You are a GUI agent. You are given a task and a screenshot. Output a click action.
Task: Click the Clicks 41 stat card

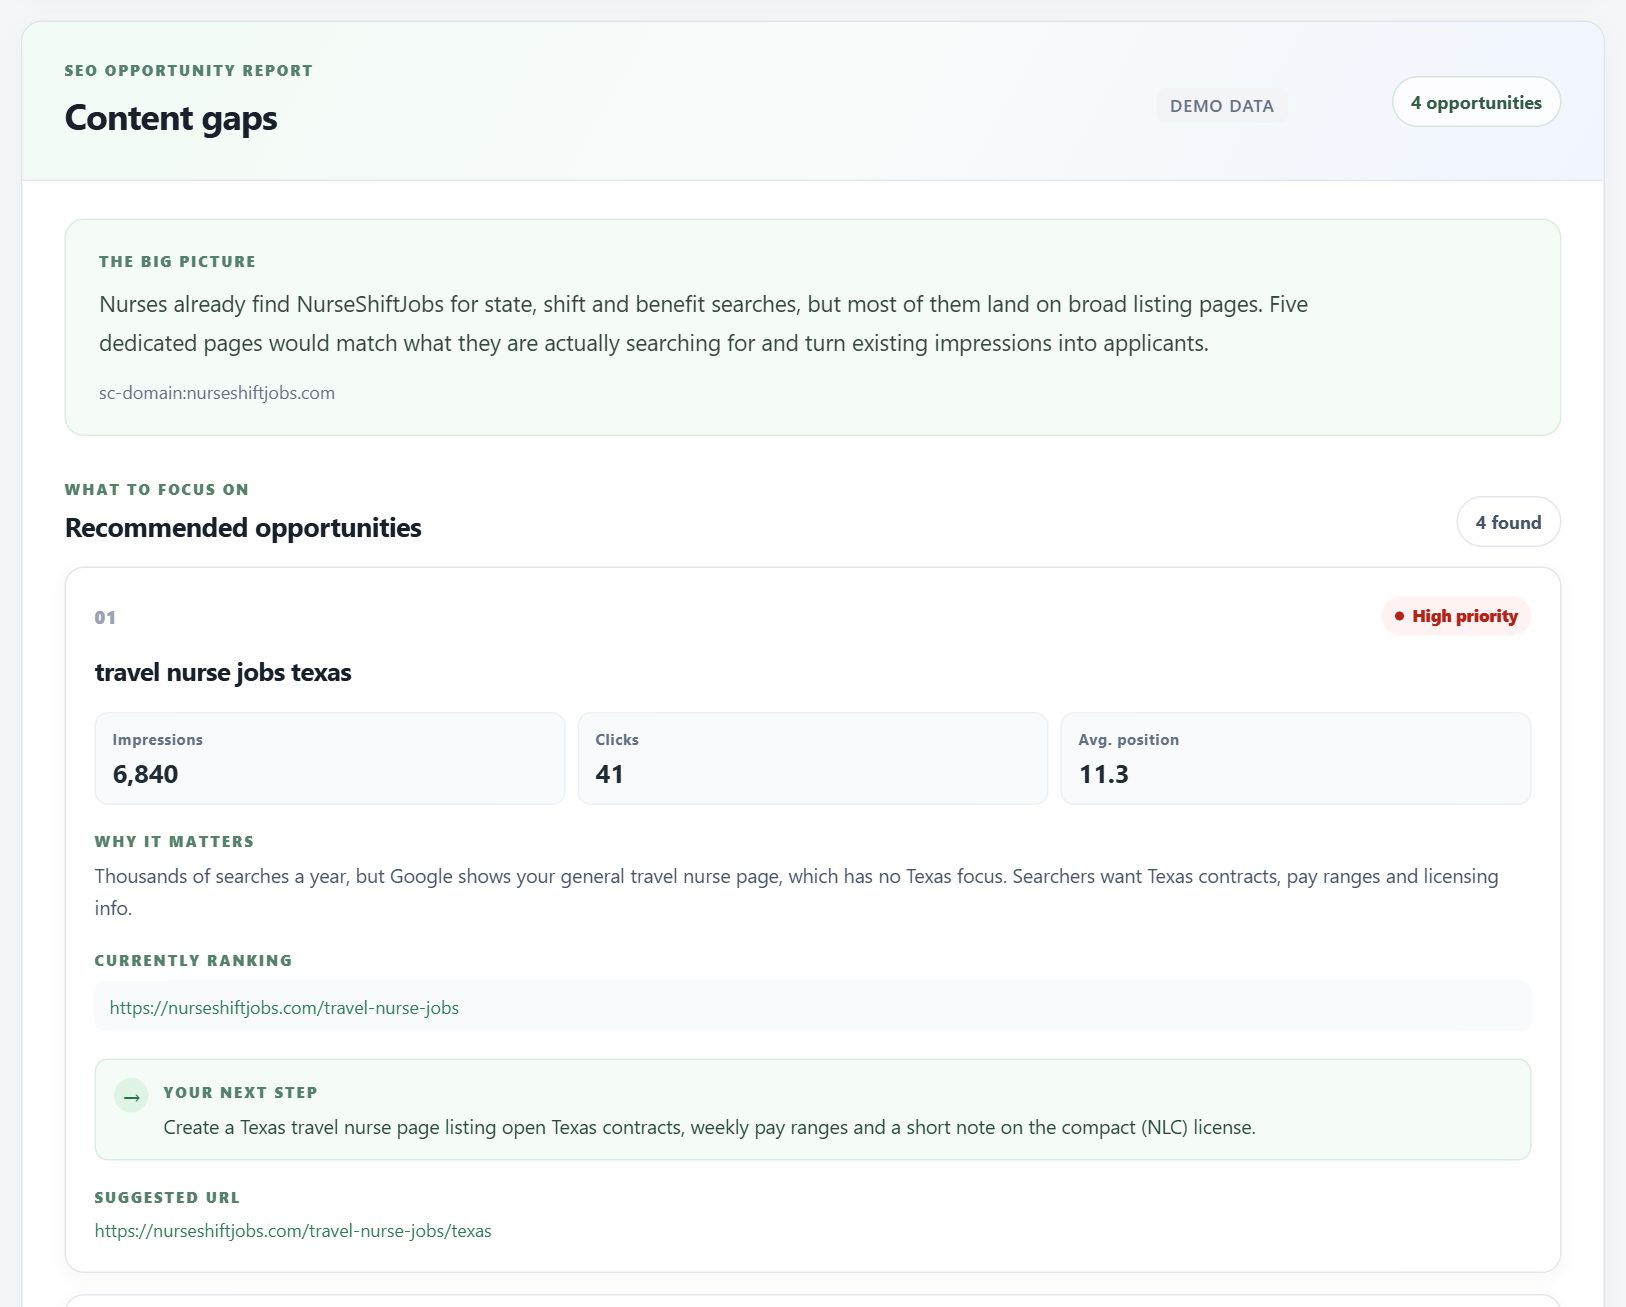[x=813, y=758]
